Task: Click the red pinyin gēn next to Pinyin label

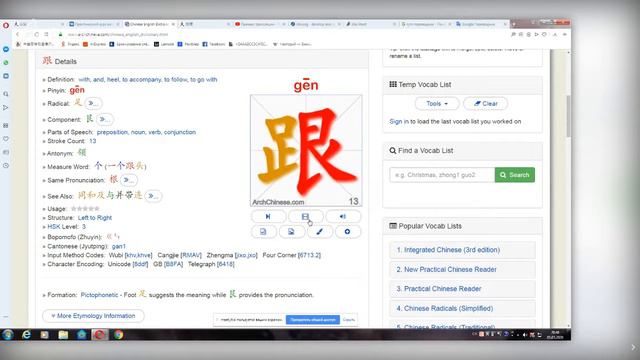Action: (x=77, y=90)
